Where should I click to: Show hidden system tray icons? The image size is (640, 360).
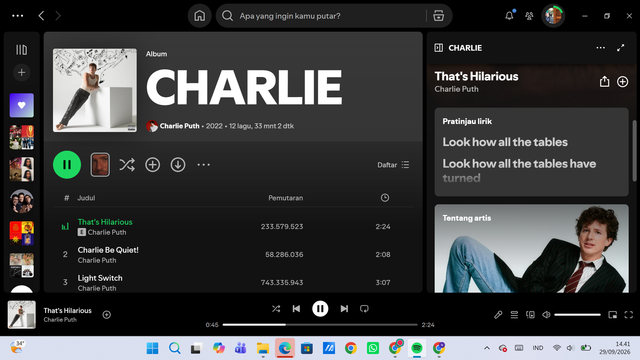point(487,348)
